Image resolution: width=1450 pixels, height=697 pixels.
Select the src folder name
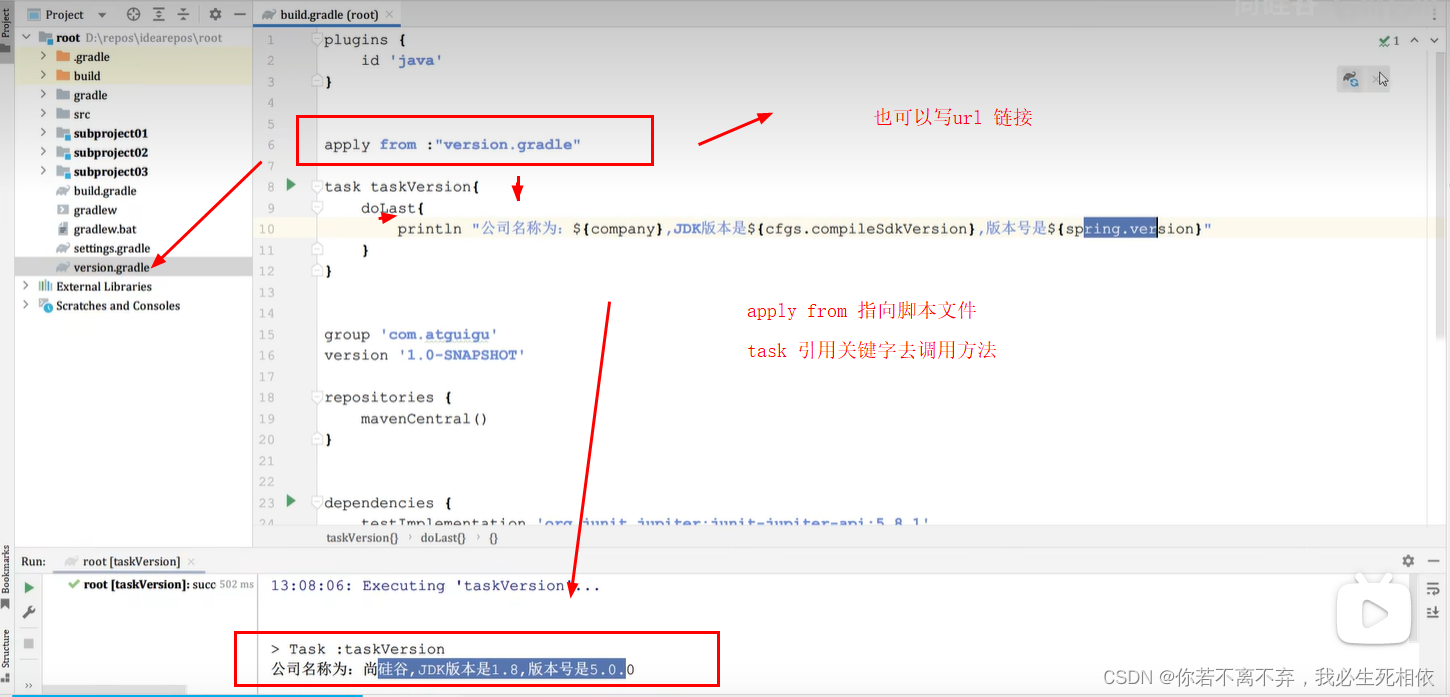tap(82, 114)
